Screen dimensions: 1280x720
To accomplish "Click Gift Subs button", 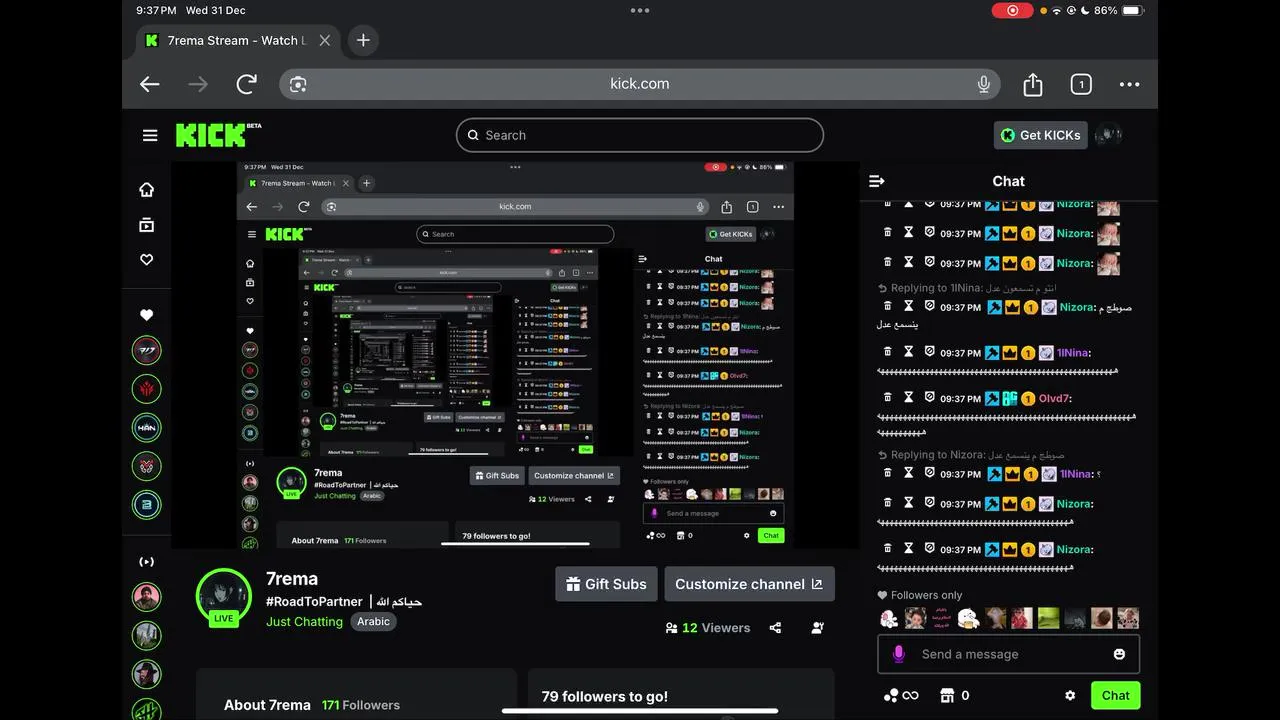I will click(606, 584).
